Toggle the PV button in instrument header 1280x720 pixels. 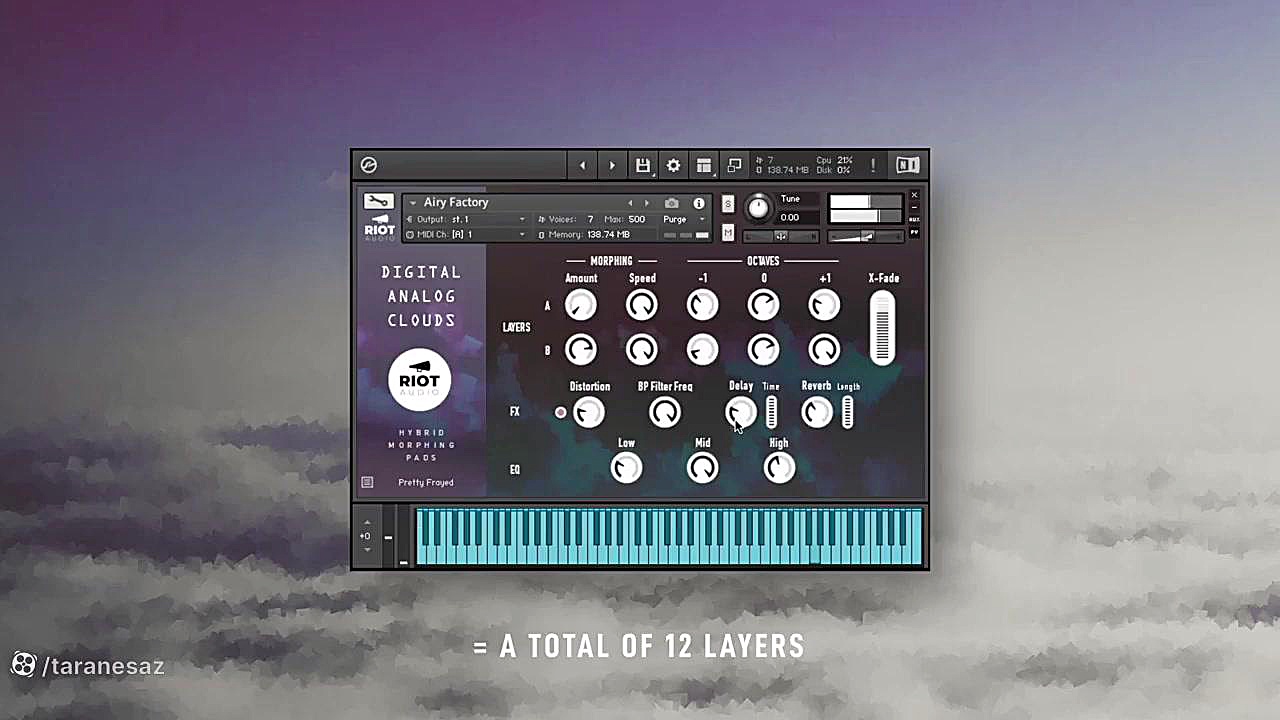[914, 233]
